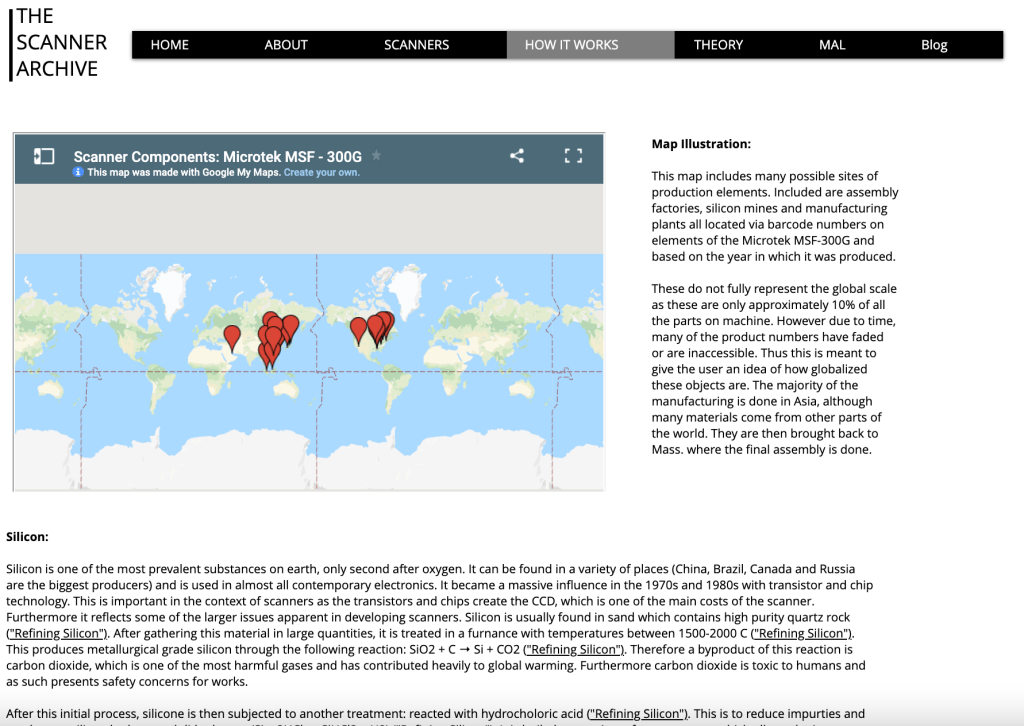Open the ABOUT menu item
The height and width of the screenshot is (726, 1024).
click(x=286, y=45)
